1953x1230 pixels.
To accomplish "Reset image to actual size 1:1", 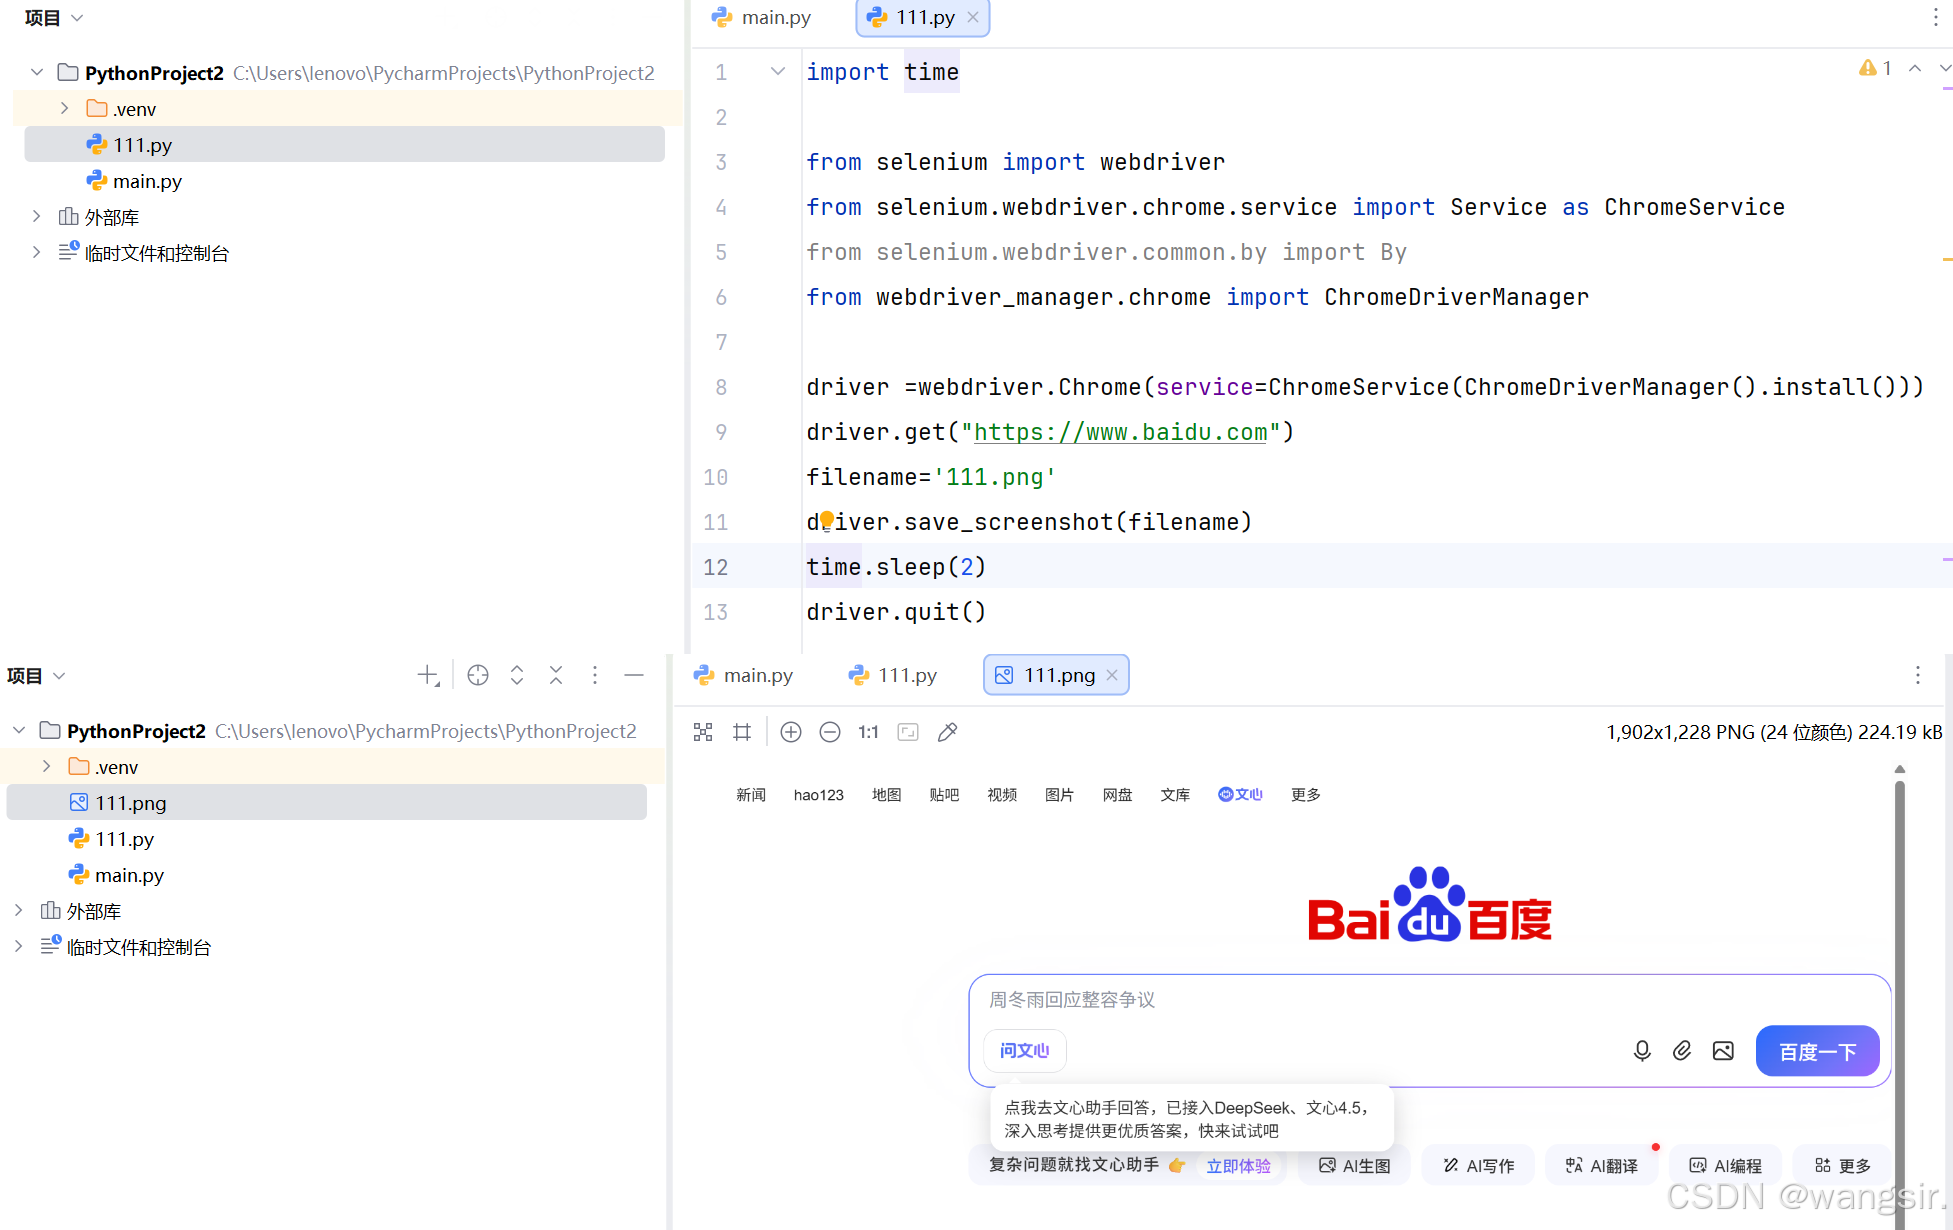I will coord(868,732).
